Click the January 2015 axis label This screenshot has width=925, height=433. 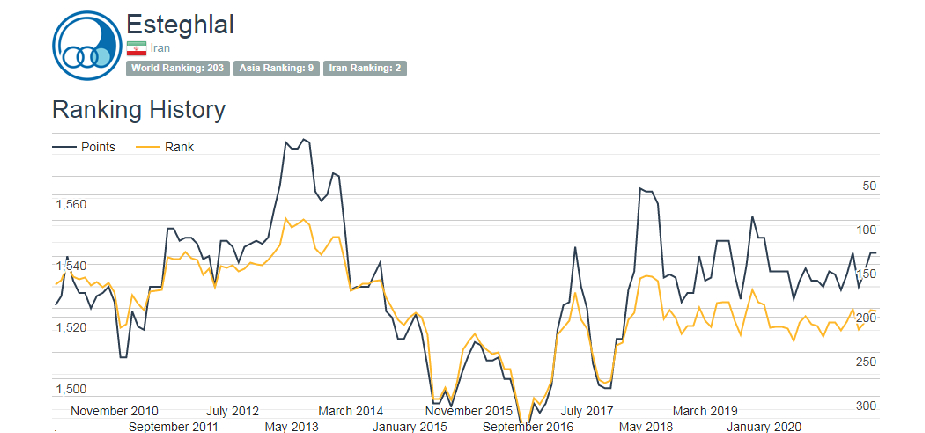click(x=409, y=427)
